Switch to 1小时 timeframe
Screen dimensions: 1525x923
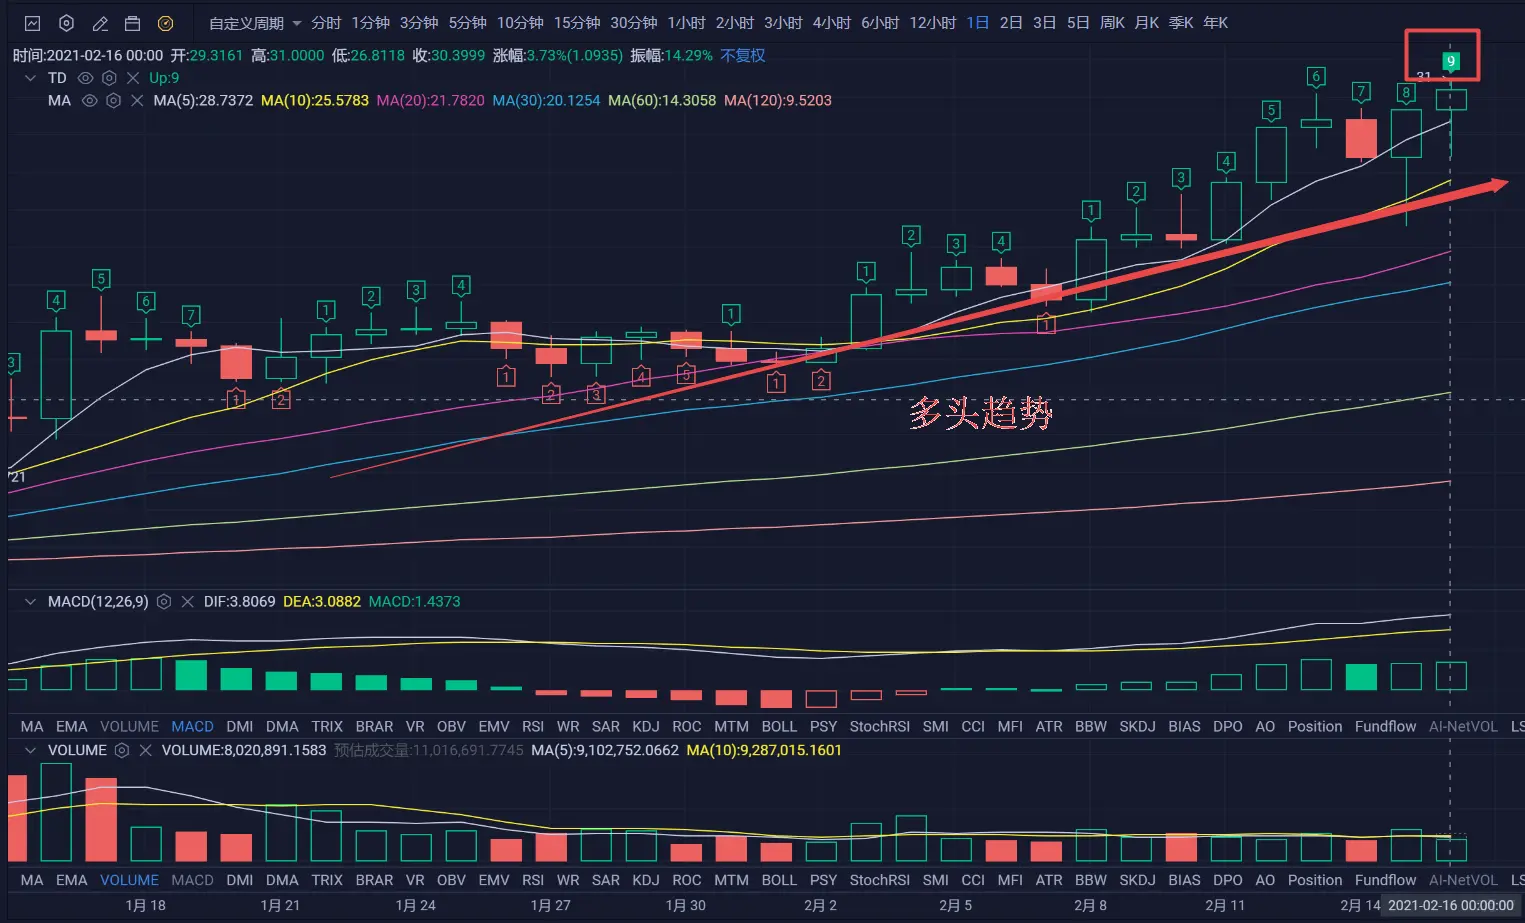[x=686, y=23]
